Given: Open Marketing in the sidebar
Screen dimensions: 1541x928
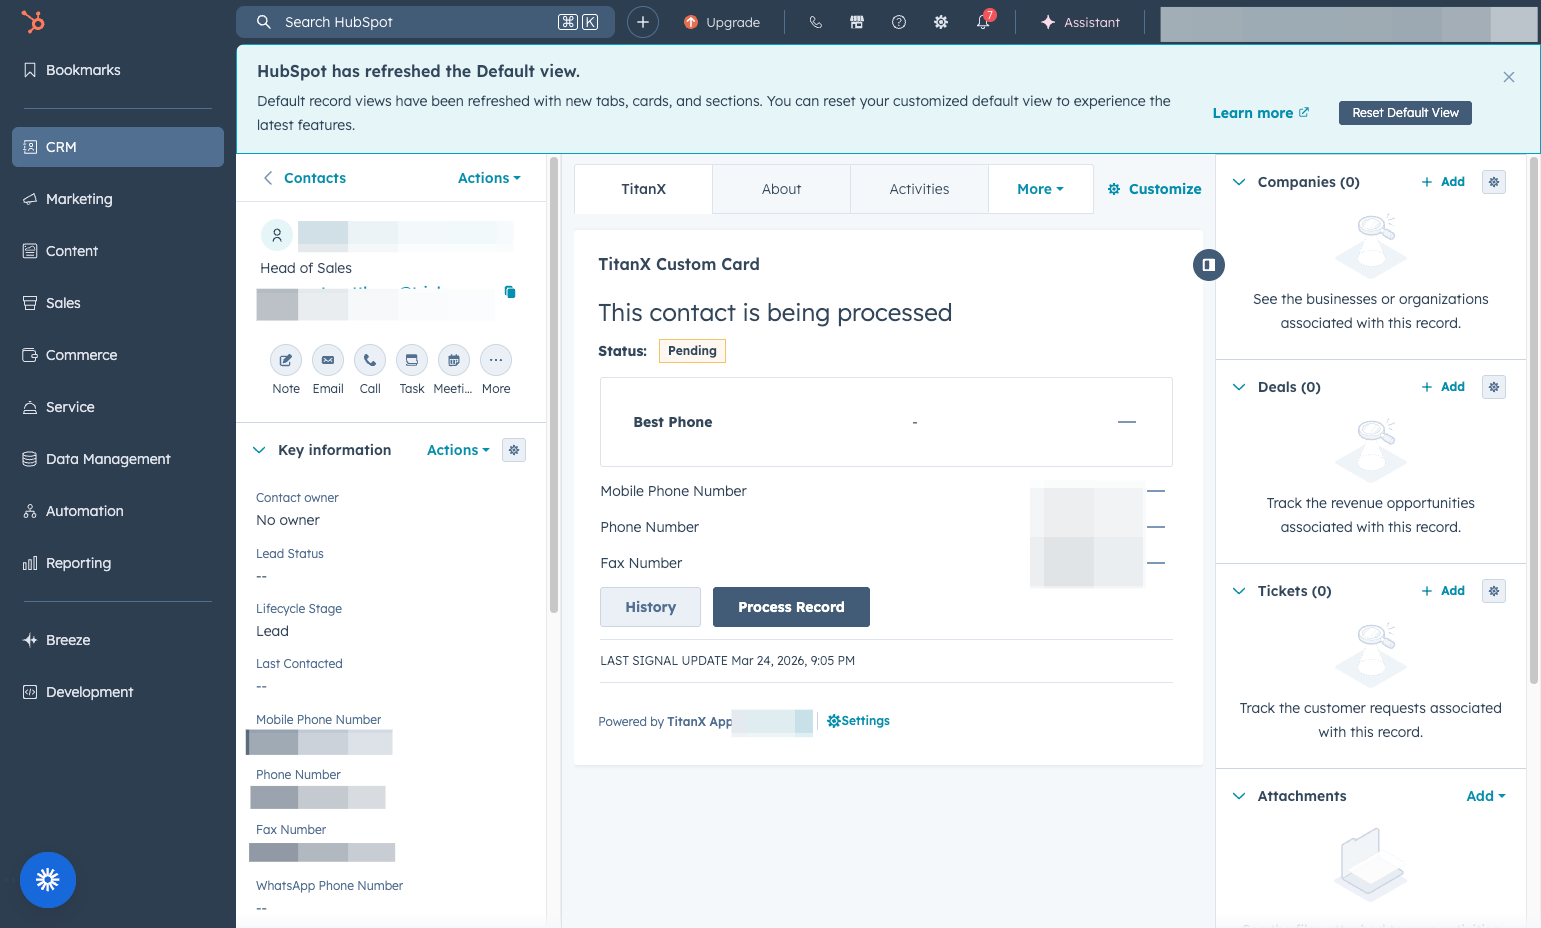Looking at the screenshot, I should click(x=118, y=199).
